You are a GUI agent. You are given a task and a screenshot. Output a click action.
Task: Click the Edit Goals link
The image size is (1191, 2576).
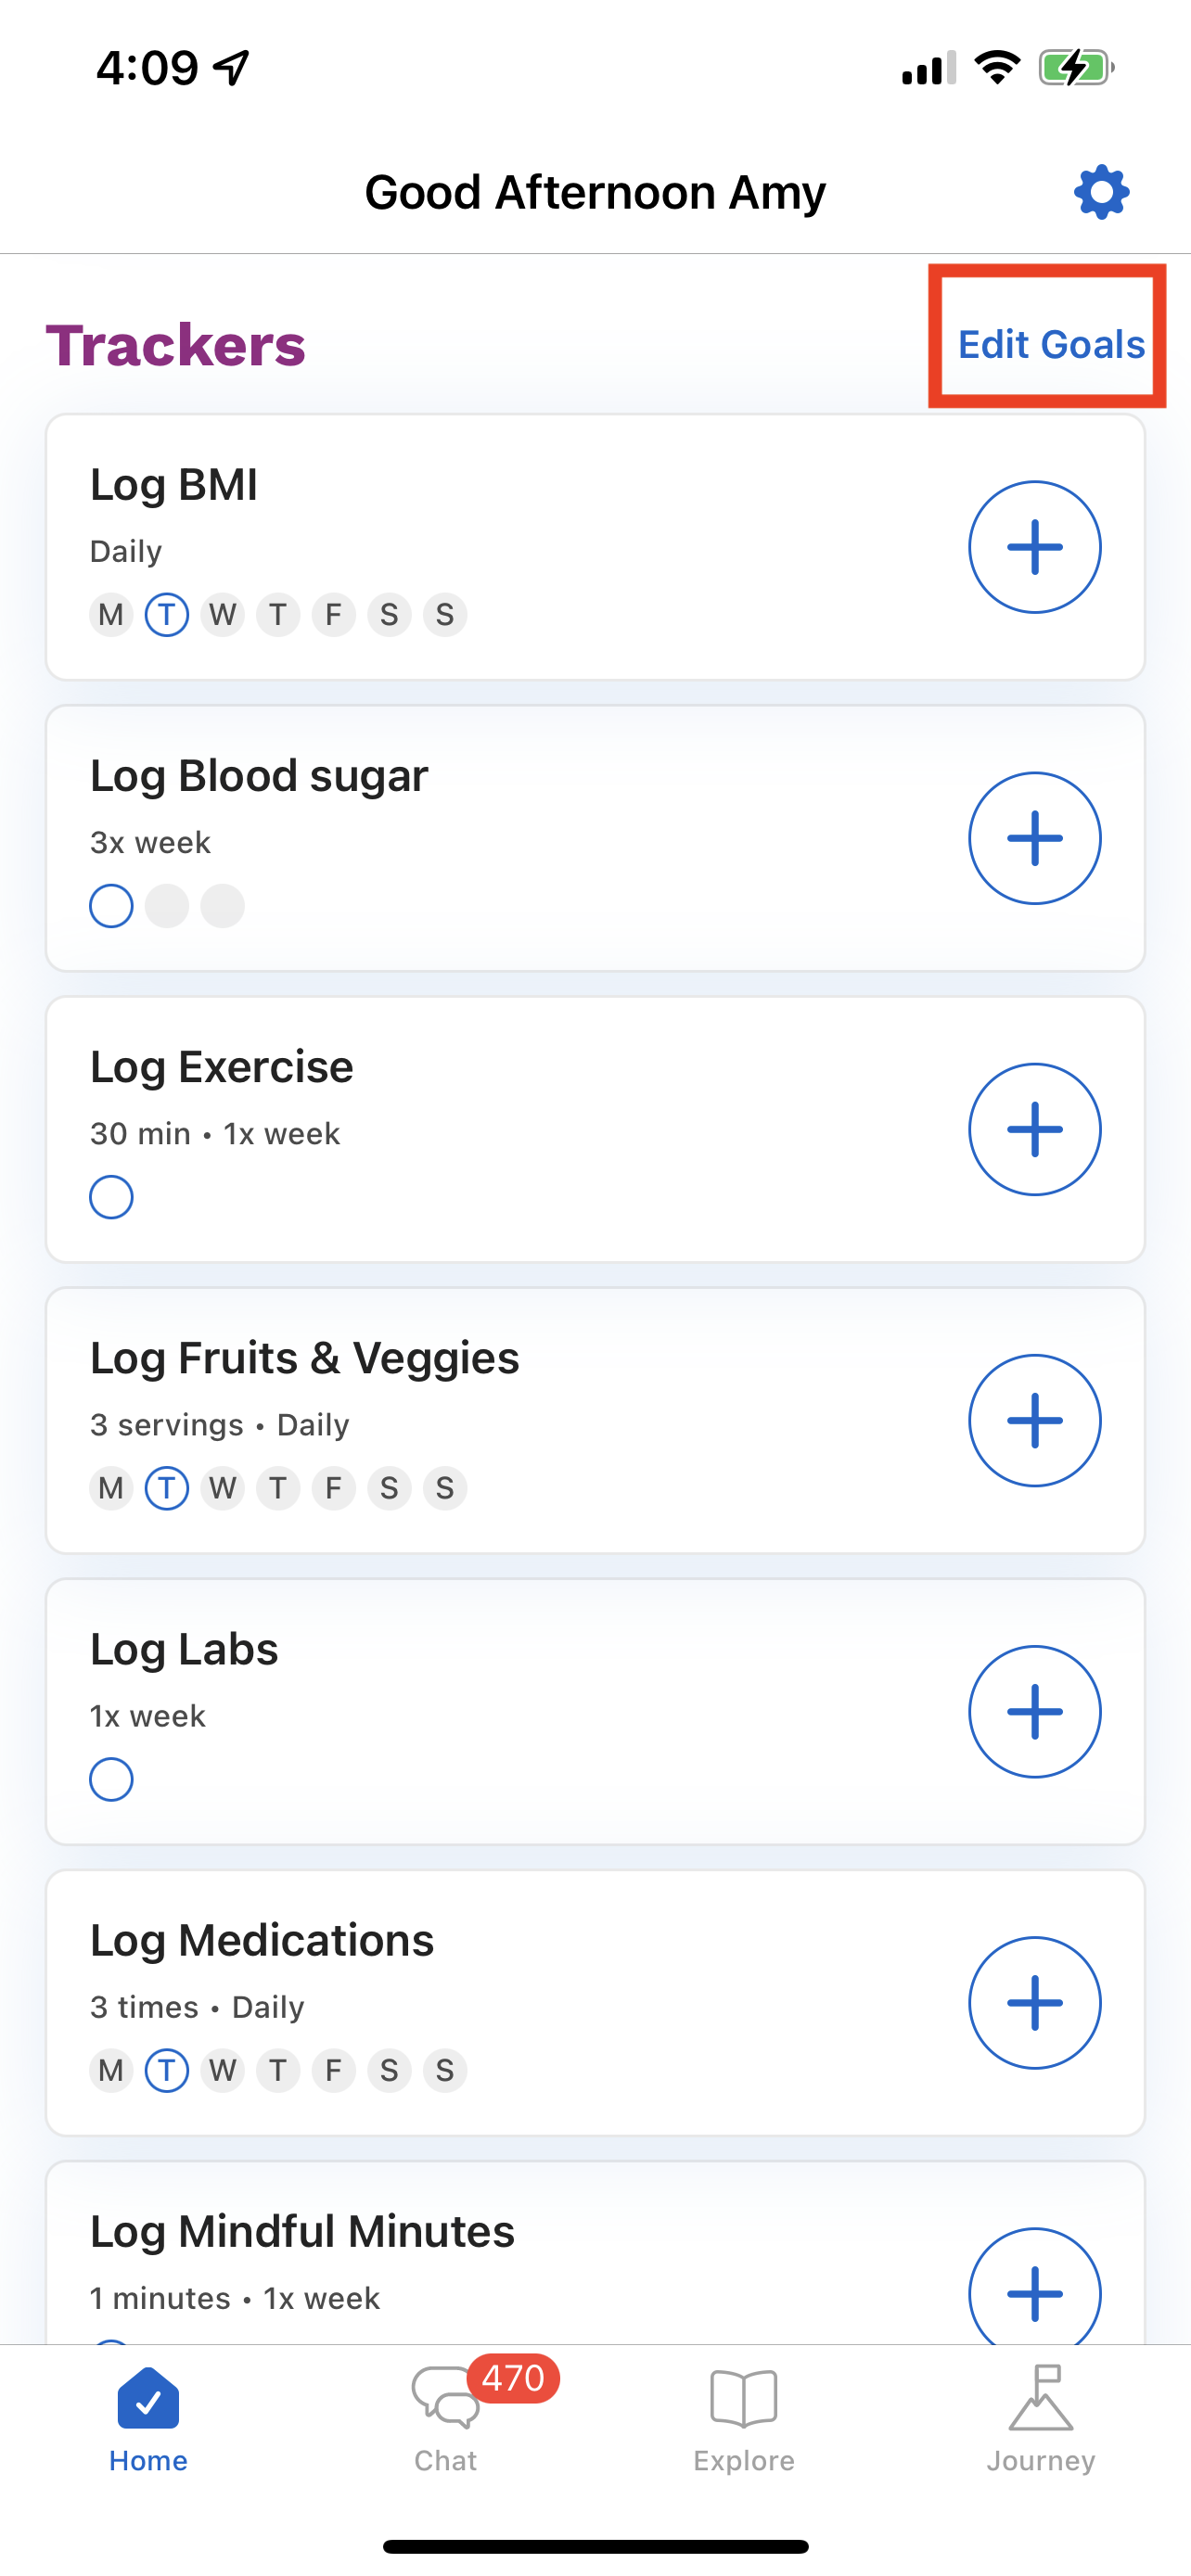click(x=1051, y=344)
